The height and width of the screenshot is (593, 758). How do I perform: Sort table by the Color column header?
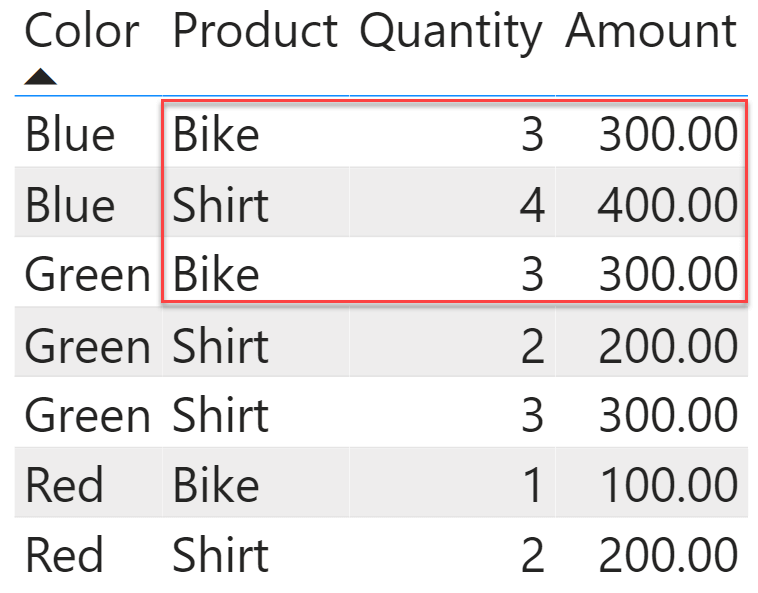coord(82,31)
